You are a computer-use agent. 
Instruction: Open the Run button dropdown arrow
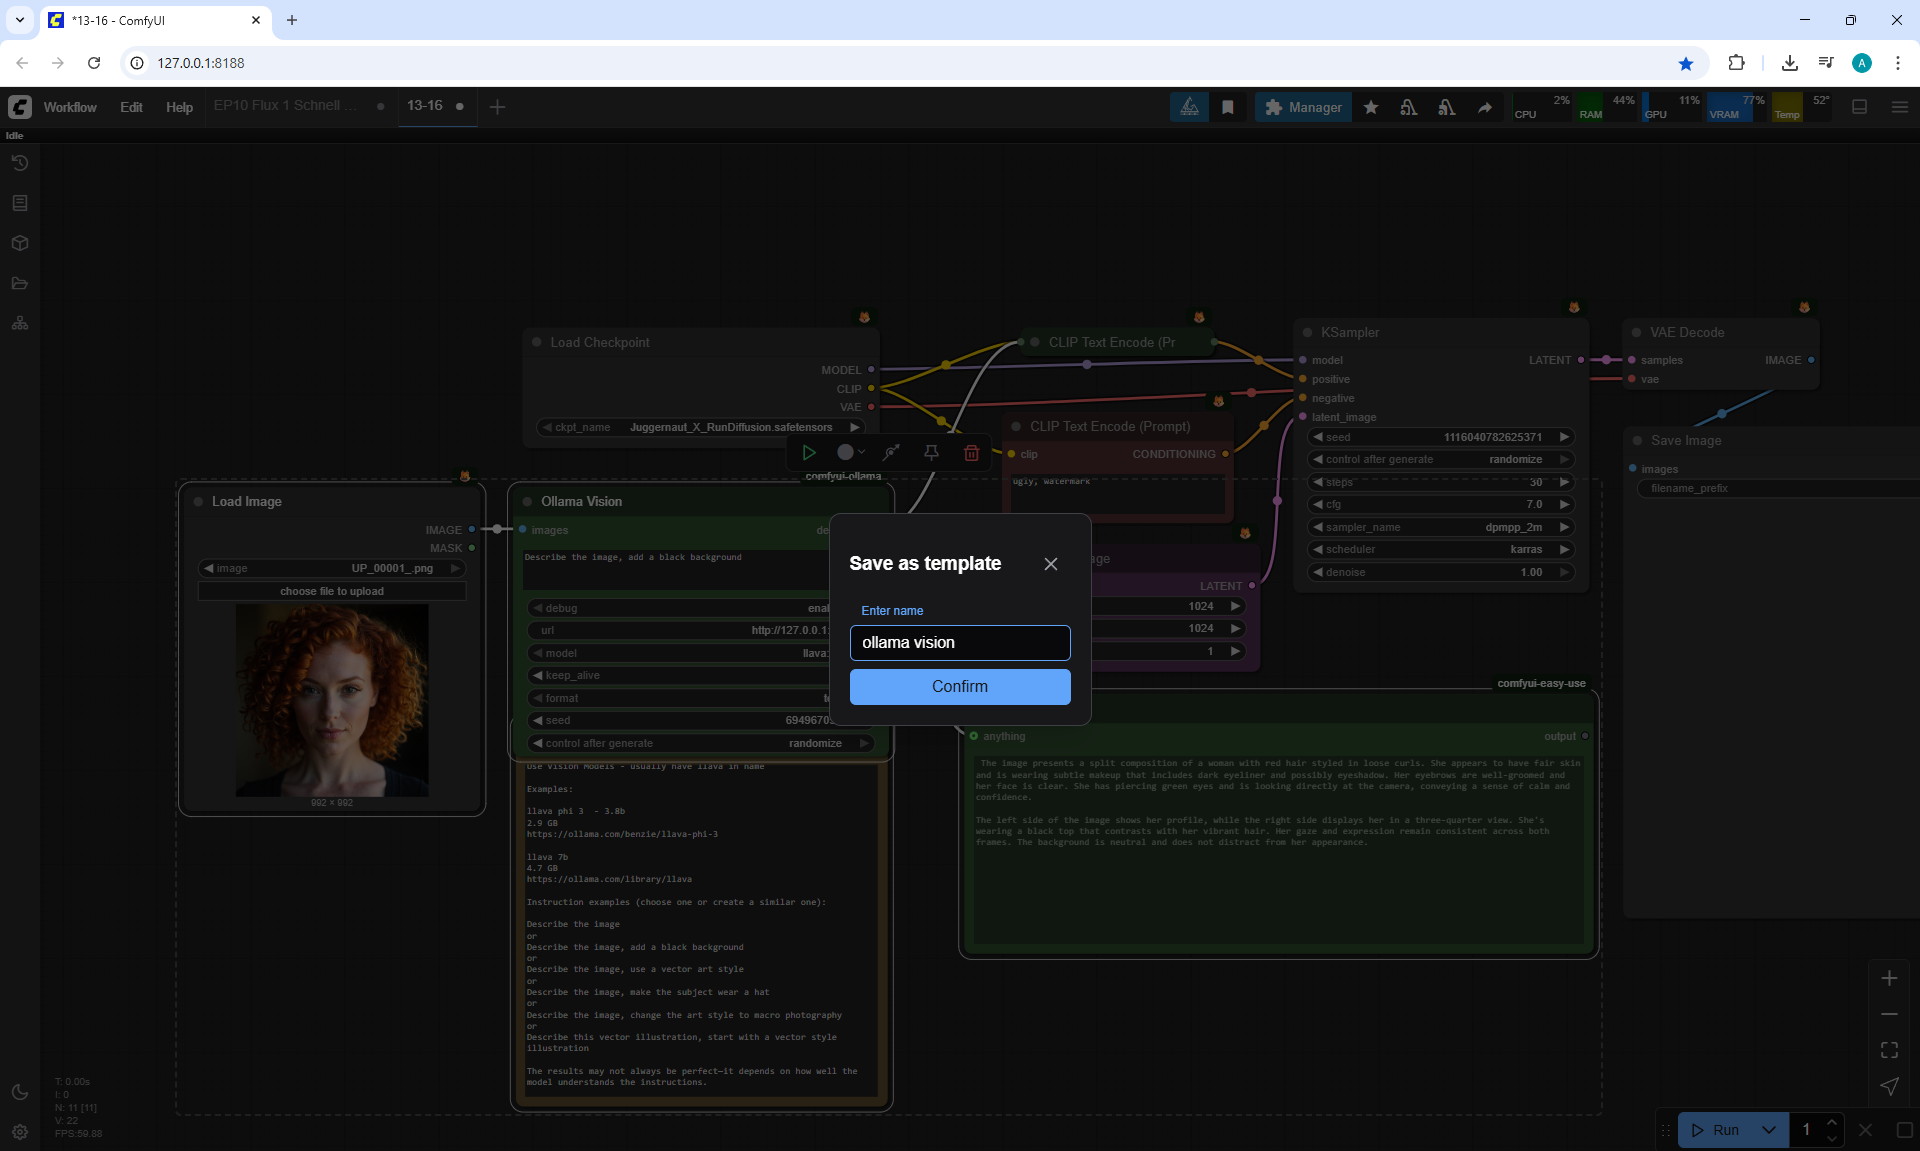tap(1769, 1130)
